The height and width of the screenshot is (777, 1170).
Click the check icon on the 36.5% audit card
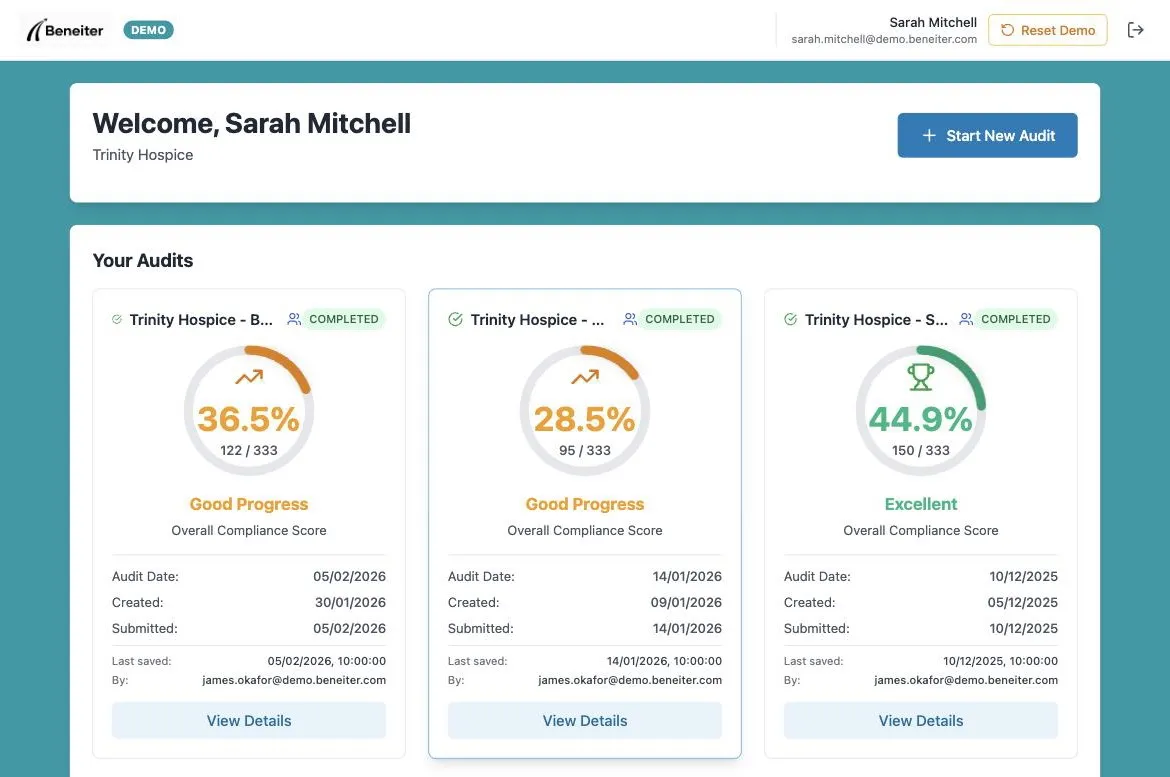pos(117,319)
